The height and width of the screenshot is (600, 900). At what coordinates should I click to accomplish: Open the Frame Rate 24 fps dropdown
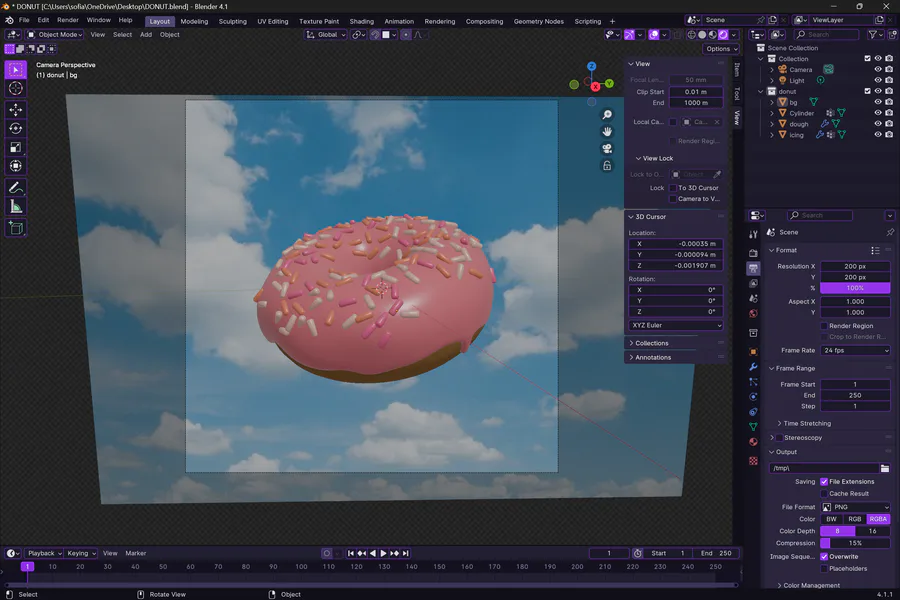855,350
